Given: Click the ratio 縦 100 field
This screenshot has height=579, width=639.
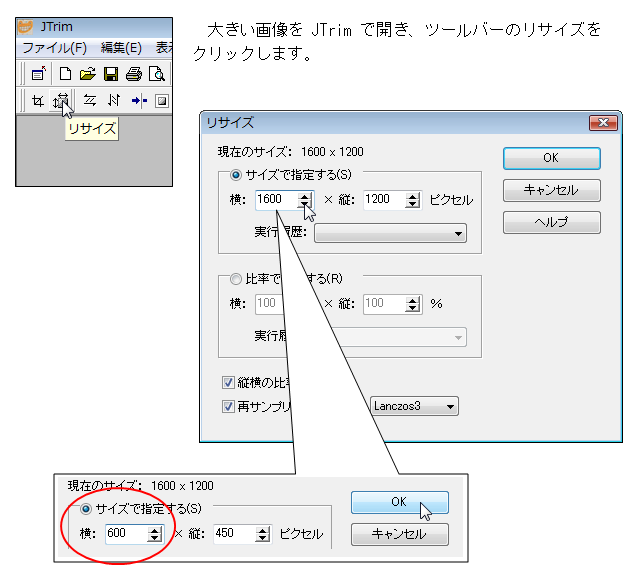Looking at the screenshot, I should [x=384, y=304].
